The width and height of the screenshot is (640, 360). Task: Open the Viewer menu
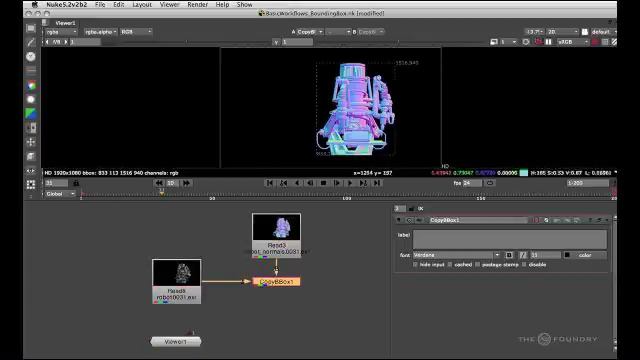(x=169, y=4)
